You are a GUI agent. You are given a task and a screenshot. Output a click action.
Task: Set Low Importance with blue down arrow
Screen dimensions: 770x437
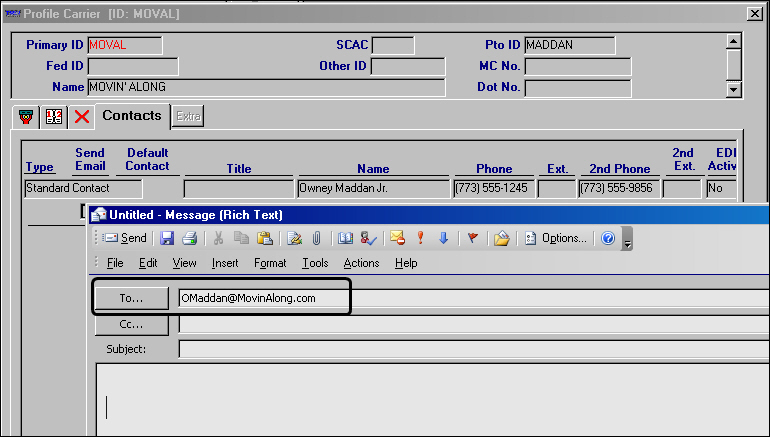[443, 238]
